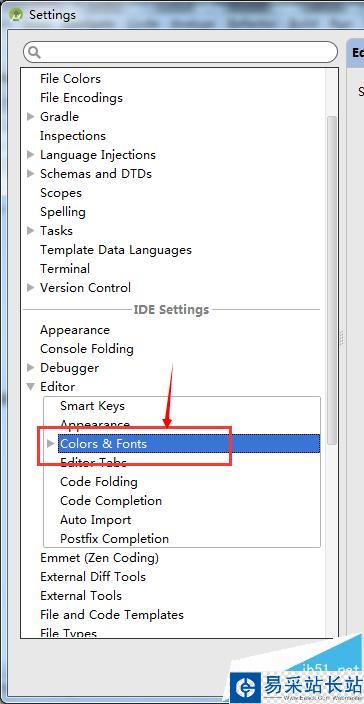Expand the Version Control node
Screen dimensions: 364x704
pyautogui.click(x=31, y=288)
